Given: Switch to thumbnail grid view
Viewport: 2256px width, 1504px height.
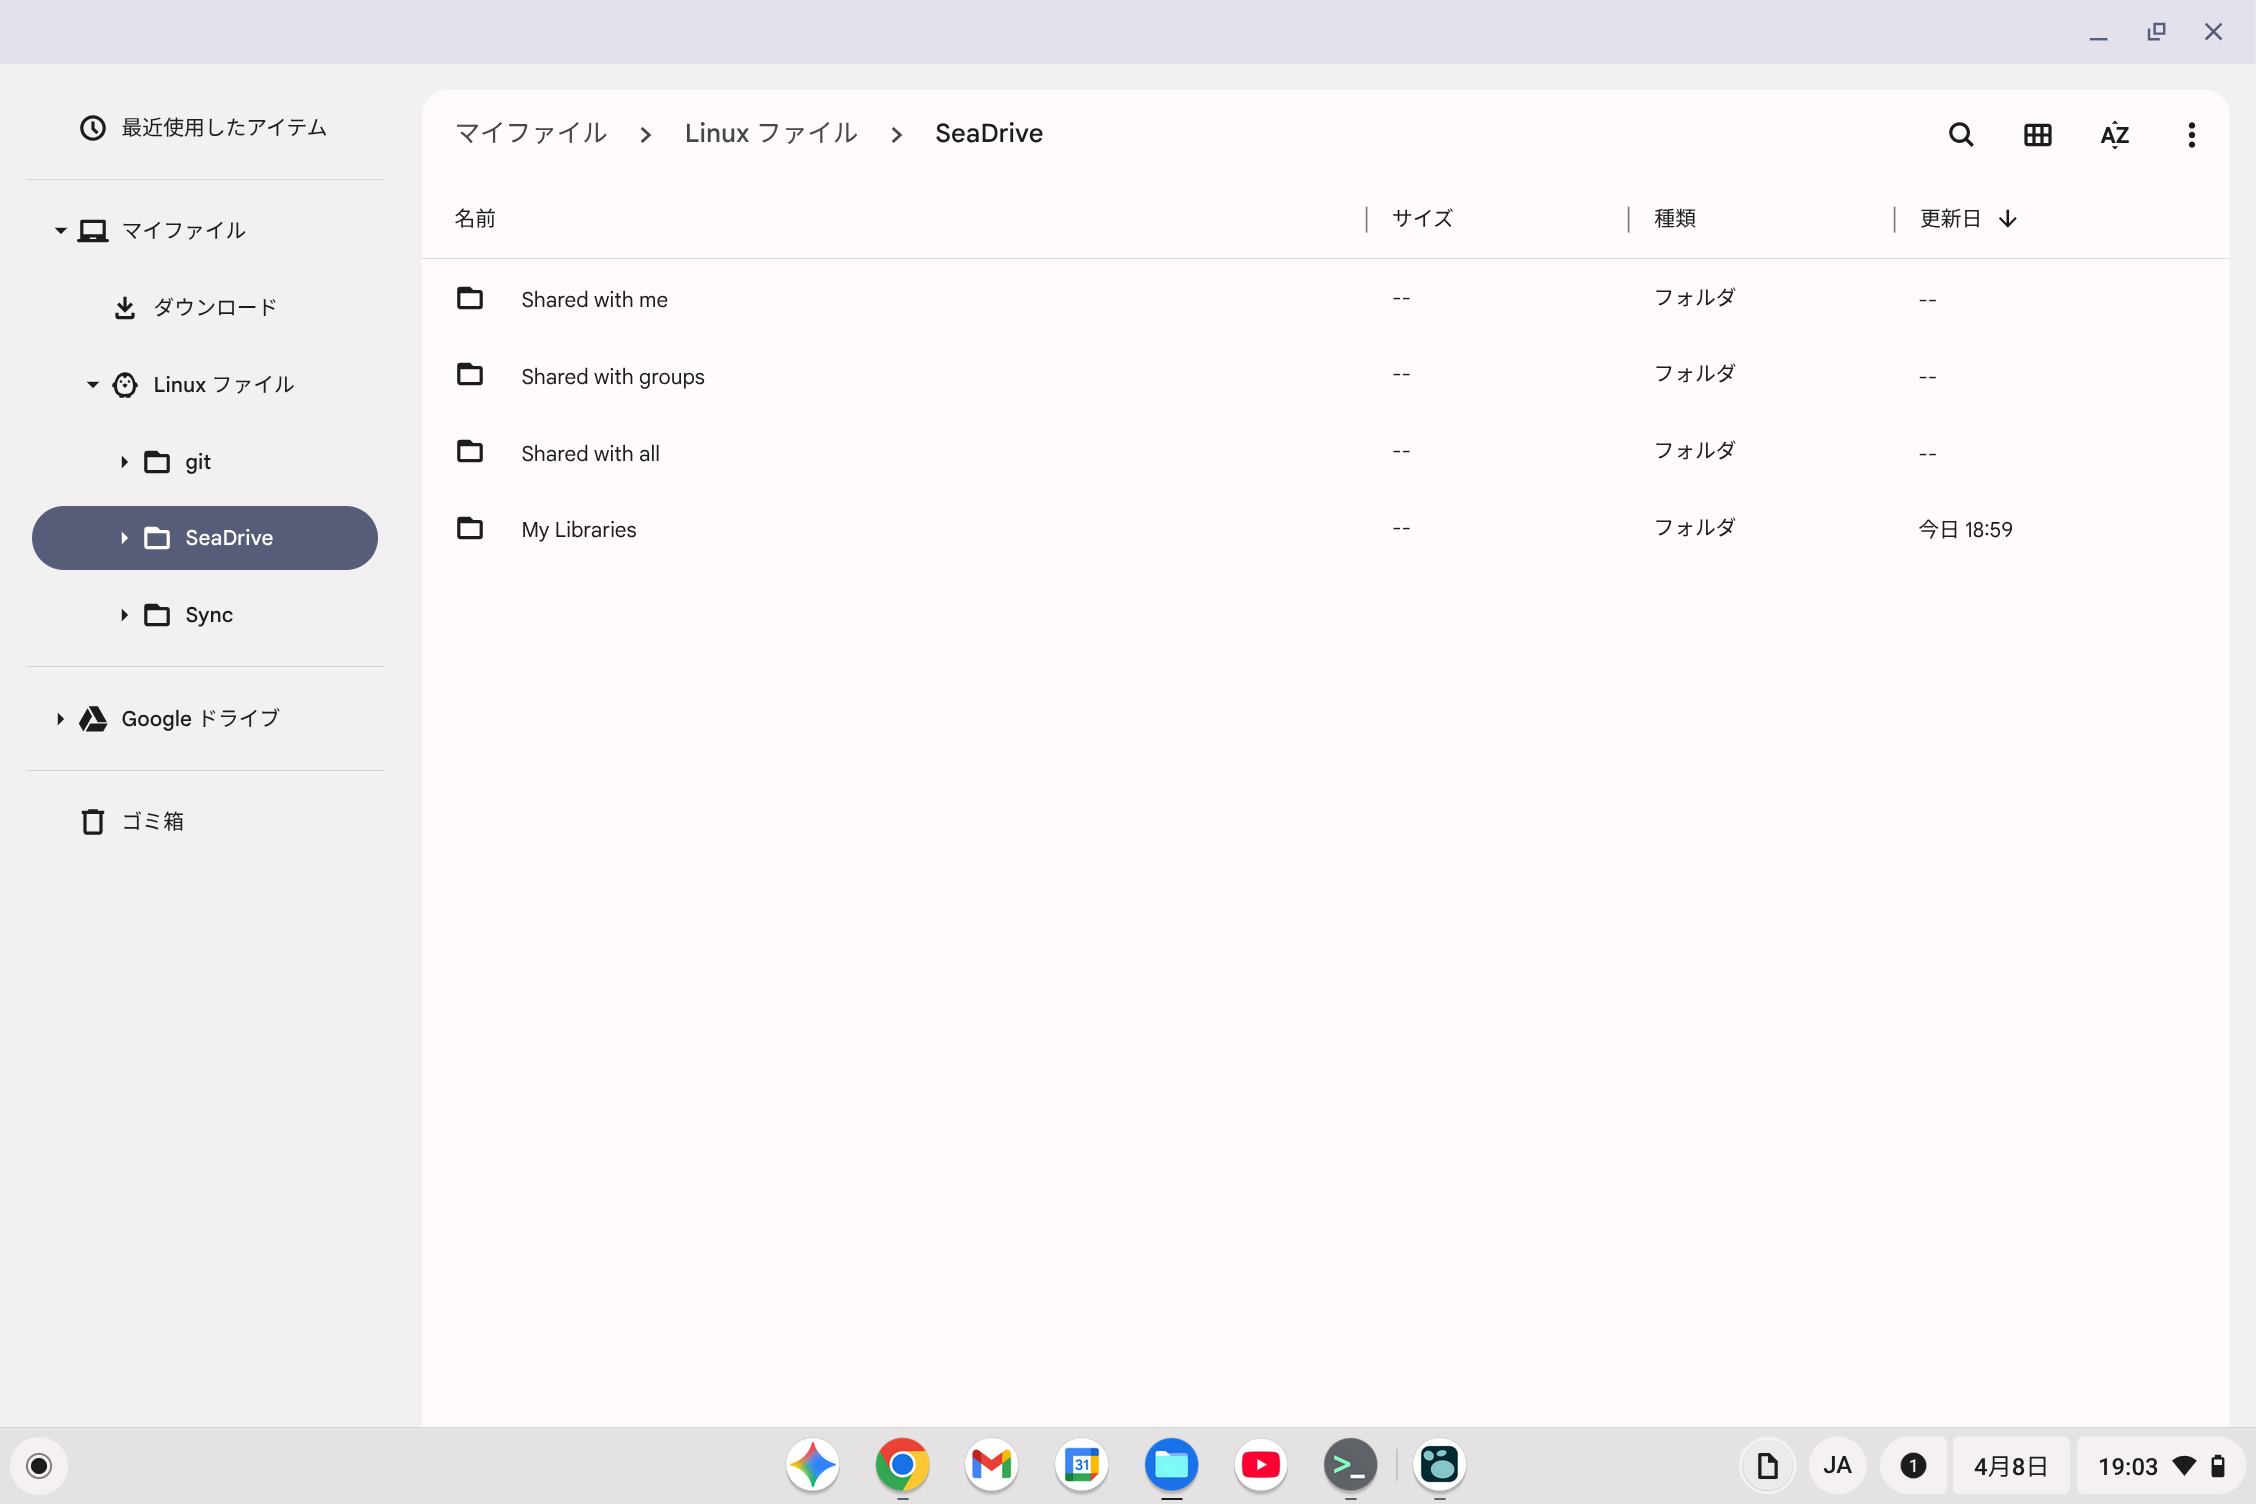Looking at the screenshot, I should (2037, 135).
